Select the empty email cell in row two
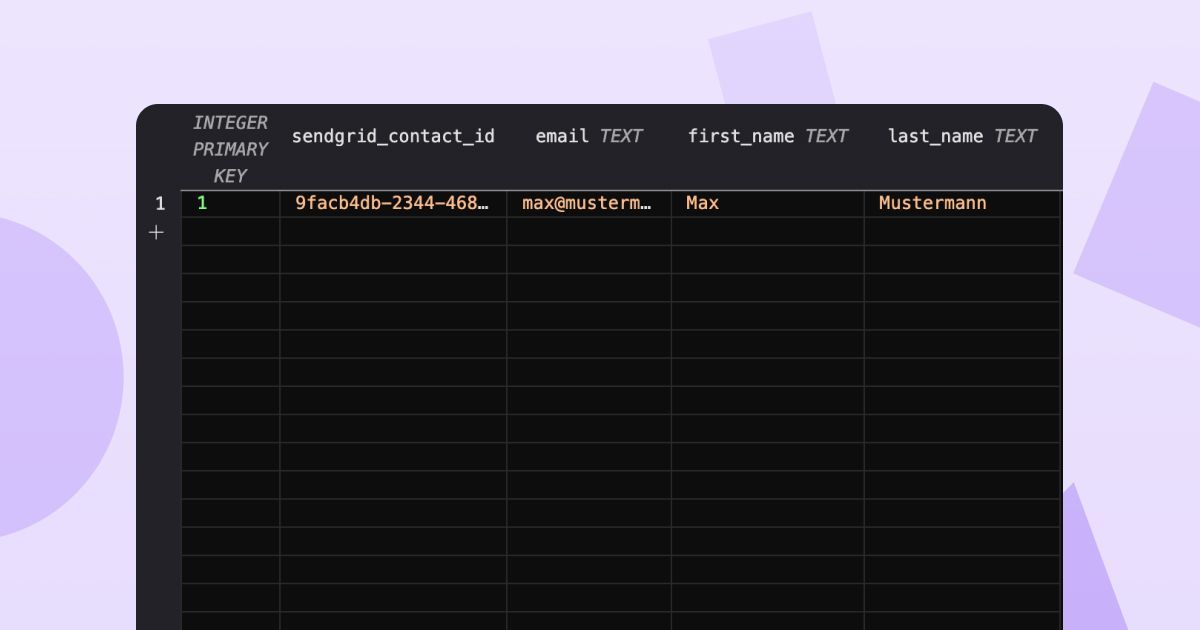Viewport: 1200px width, 630px height. pos(589,231)
